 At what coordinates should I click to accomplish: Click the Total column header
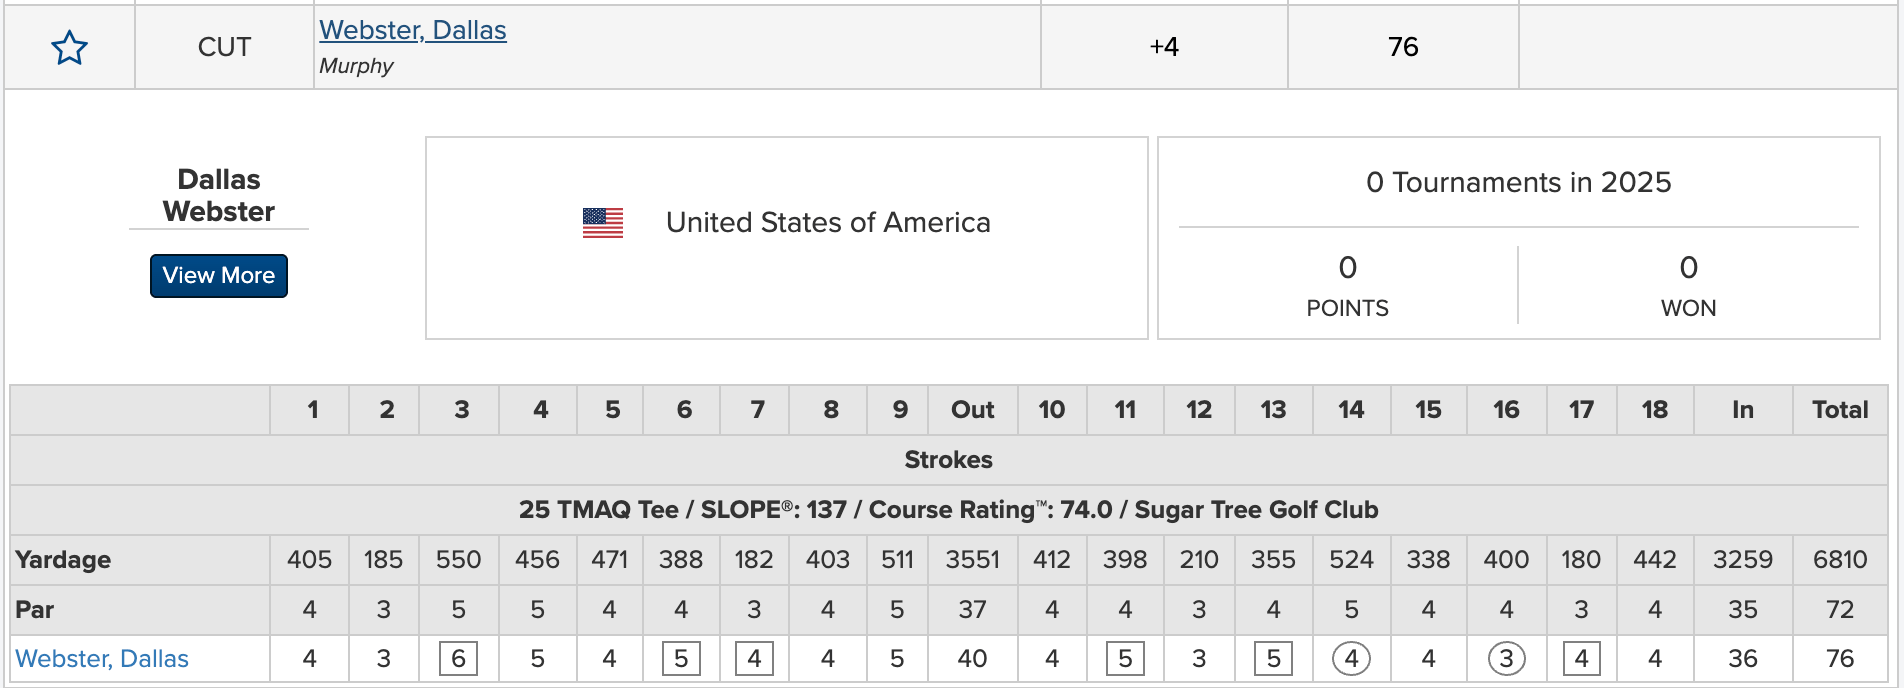pyautogui.click(x=1840, y=410)
